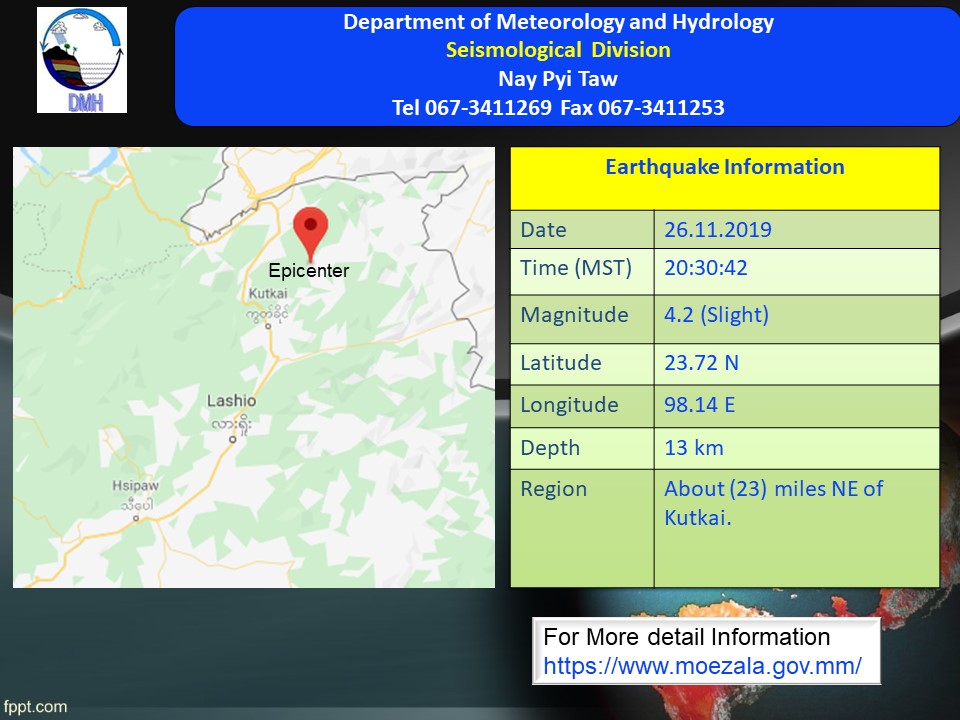Select the time value 20:30:42
Viewport: 960px width, 720px height.
pyautogui.click(x=706, y=268)
